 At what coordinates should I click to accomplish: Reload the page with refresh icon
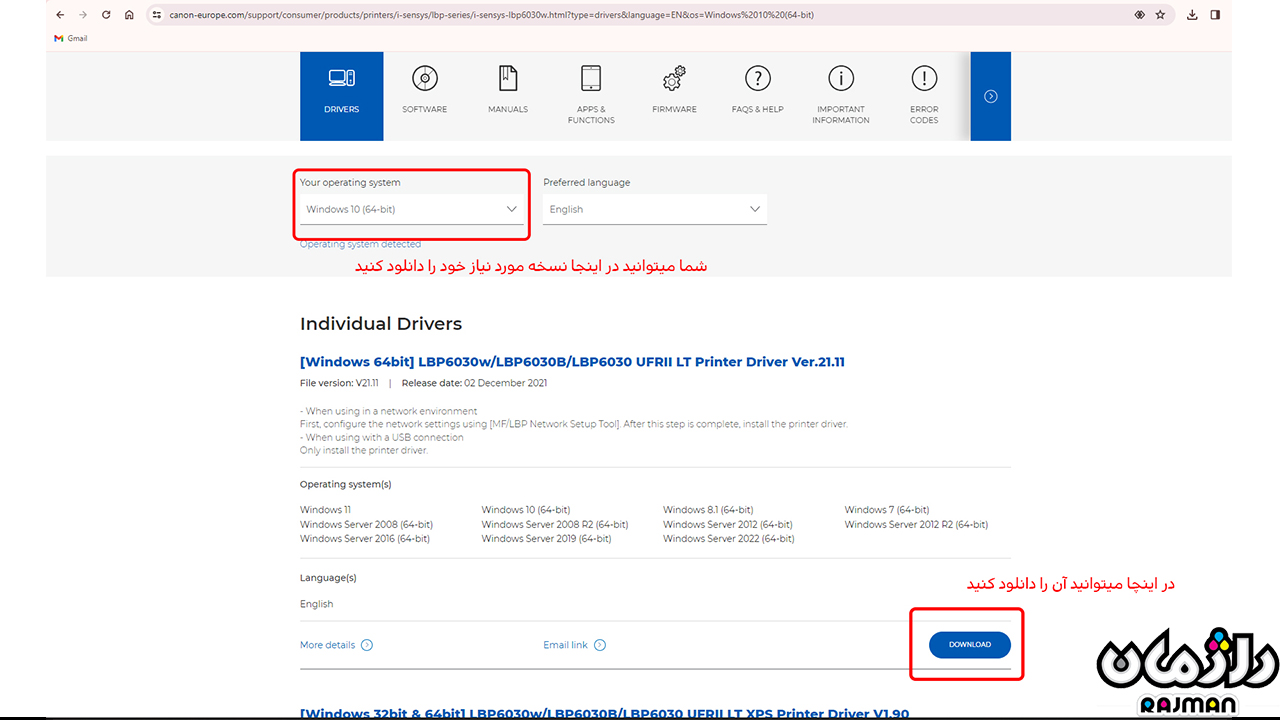click(106, 15)
